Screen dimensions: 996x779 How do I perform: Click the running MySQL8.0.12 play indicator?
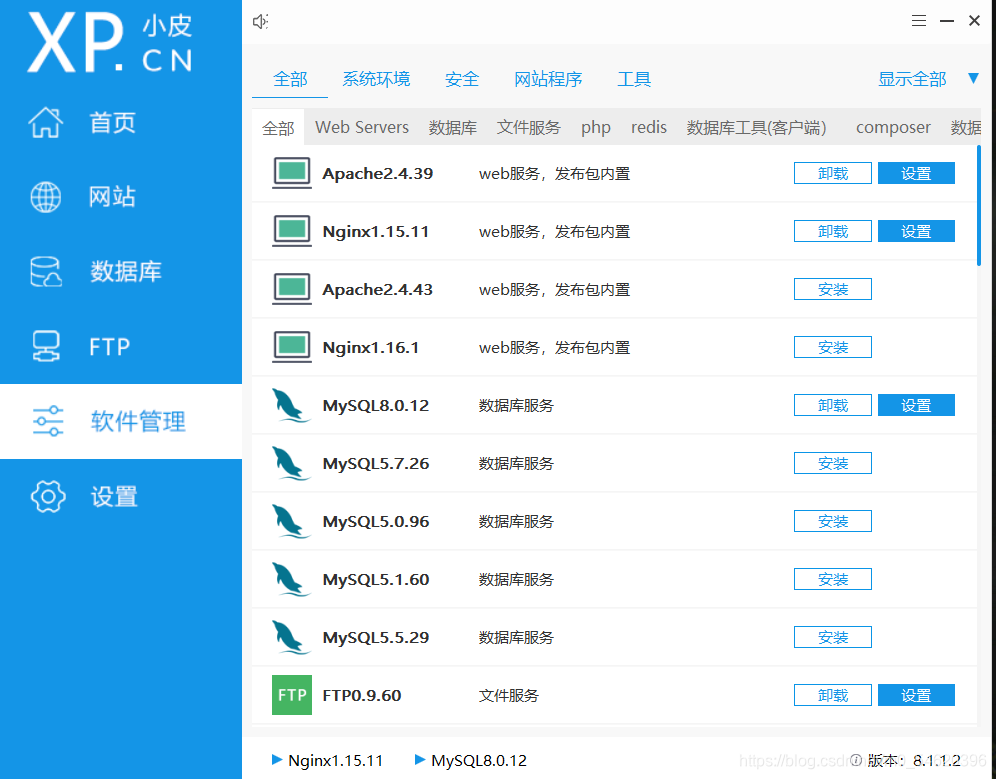click(419, 759)
